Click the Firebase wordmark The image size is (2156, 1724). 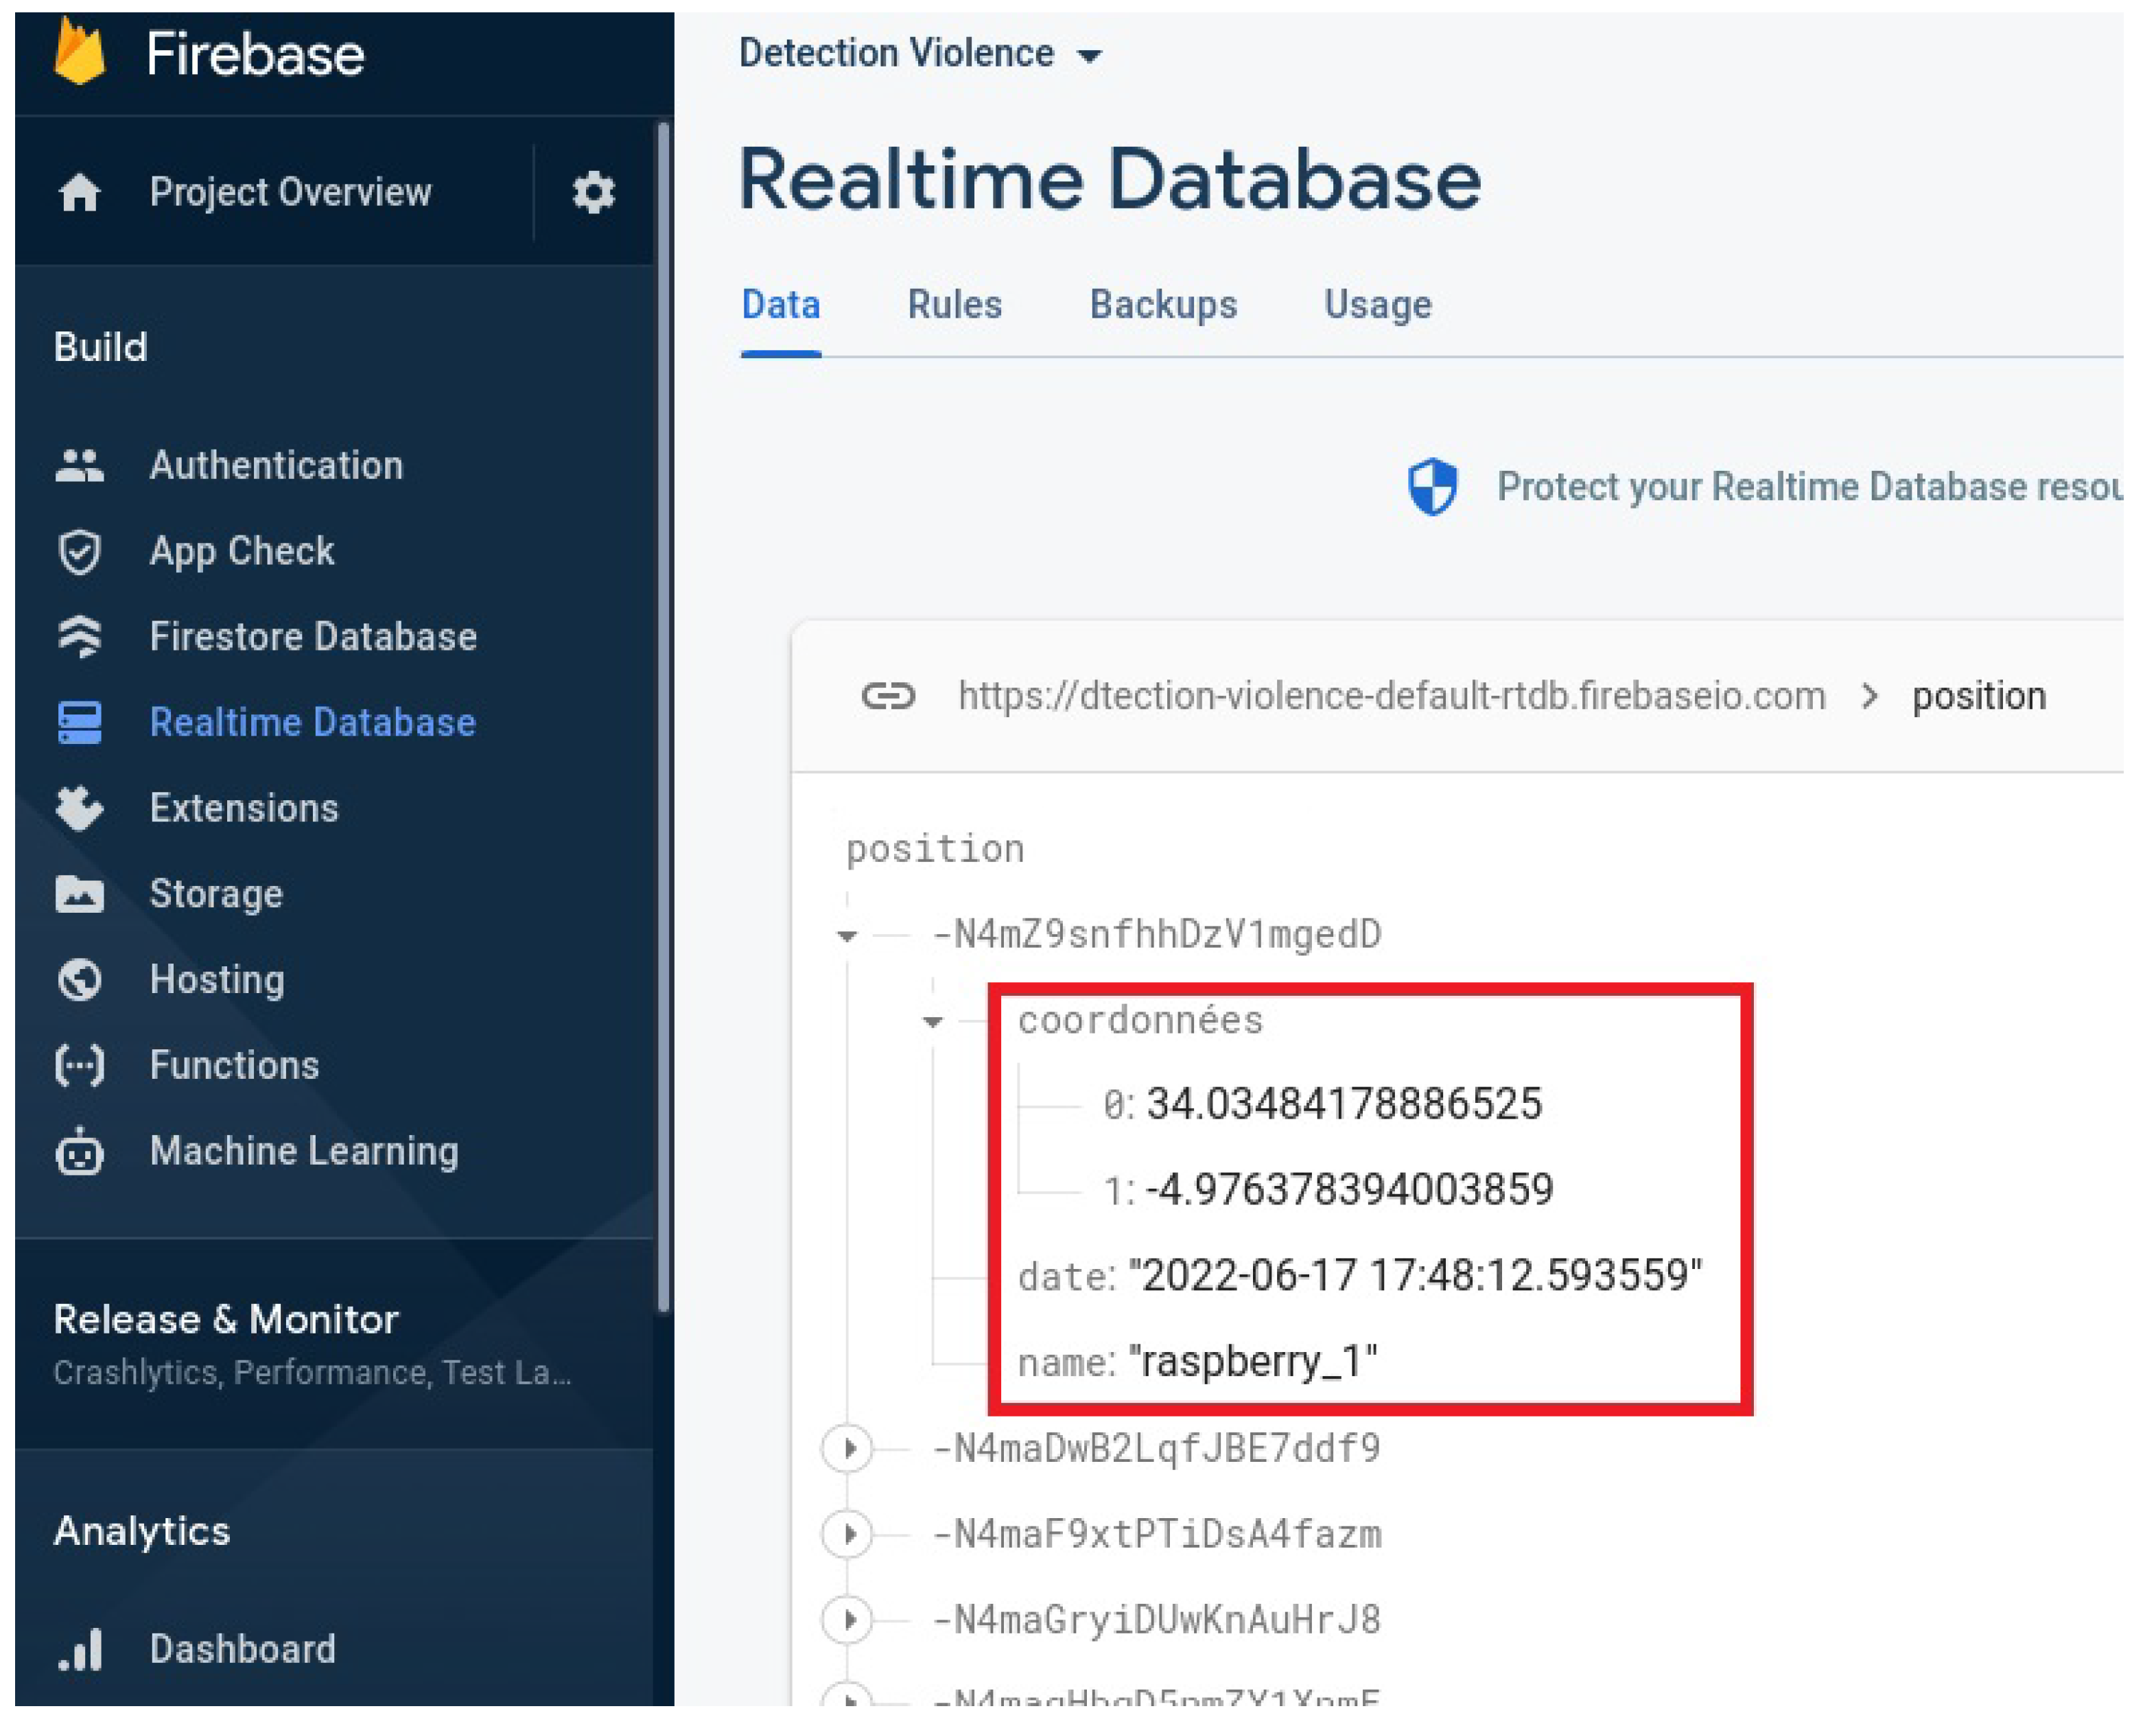tap(255, 53)
